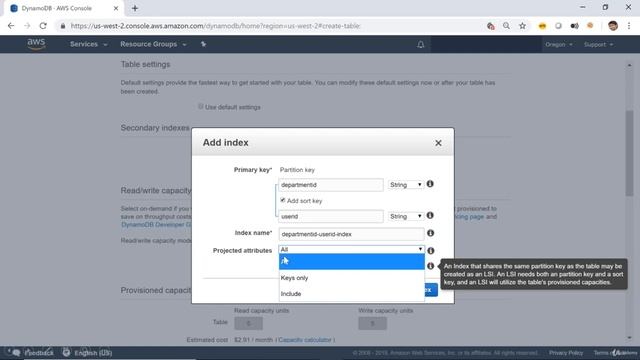Select the highlighted All option
The image size is (640, 360).
pos(351,262)
